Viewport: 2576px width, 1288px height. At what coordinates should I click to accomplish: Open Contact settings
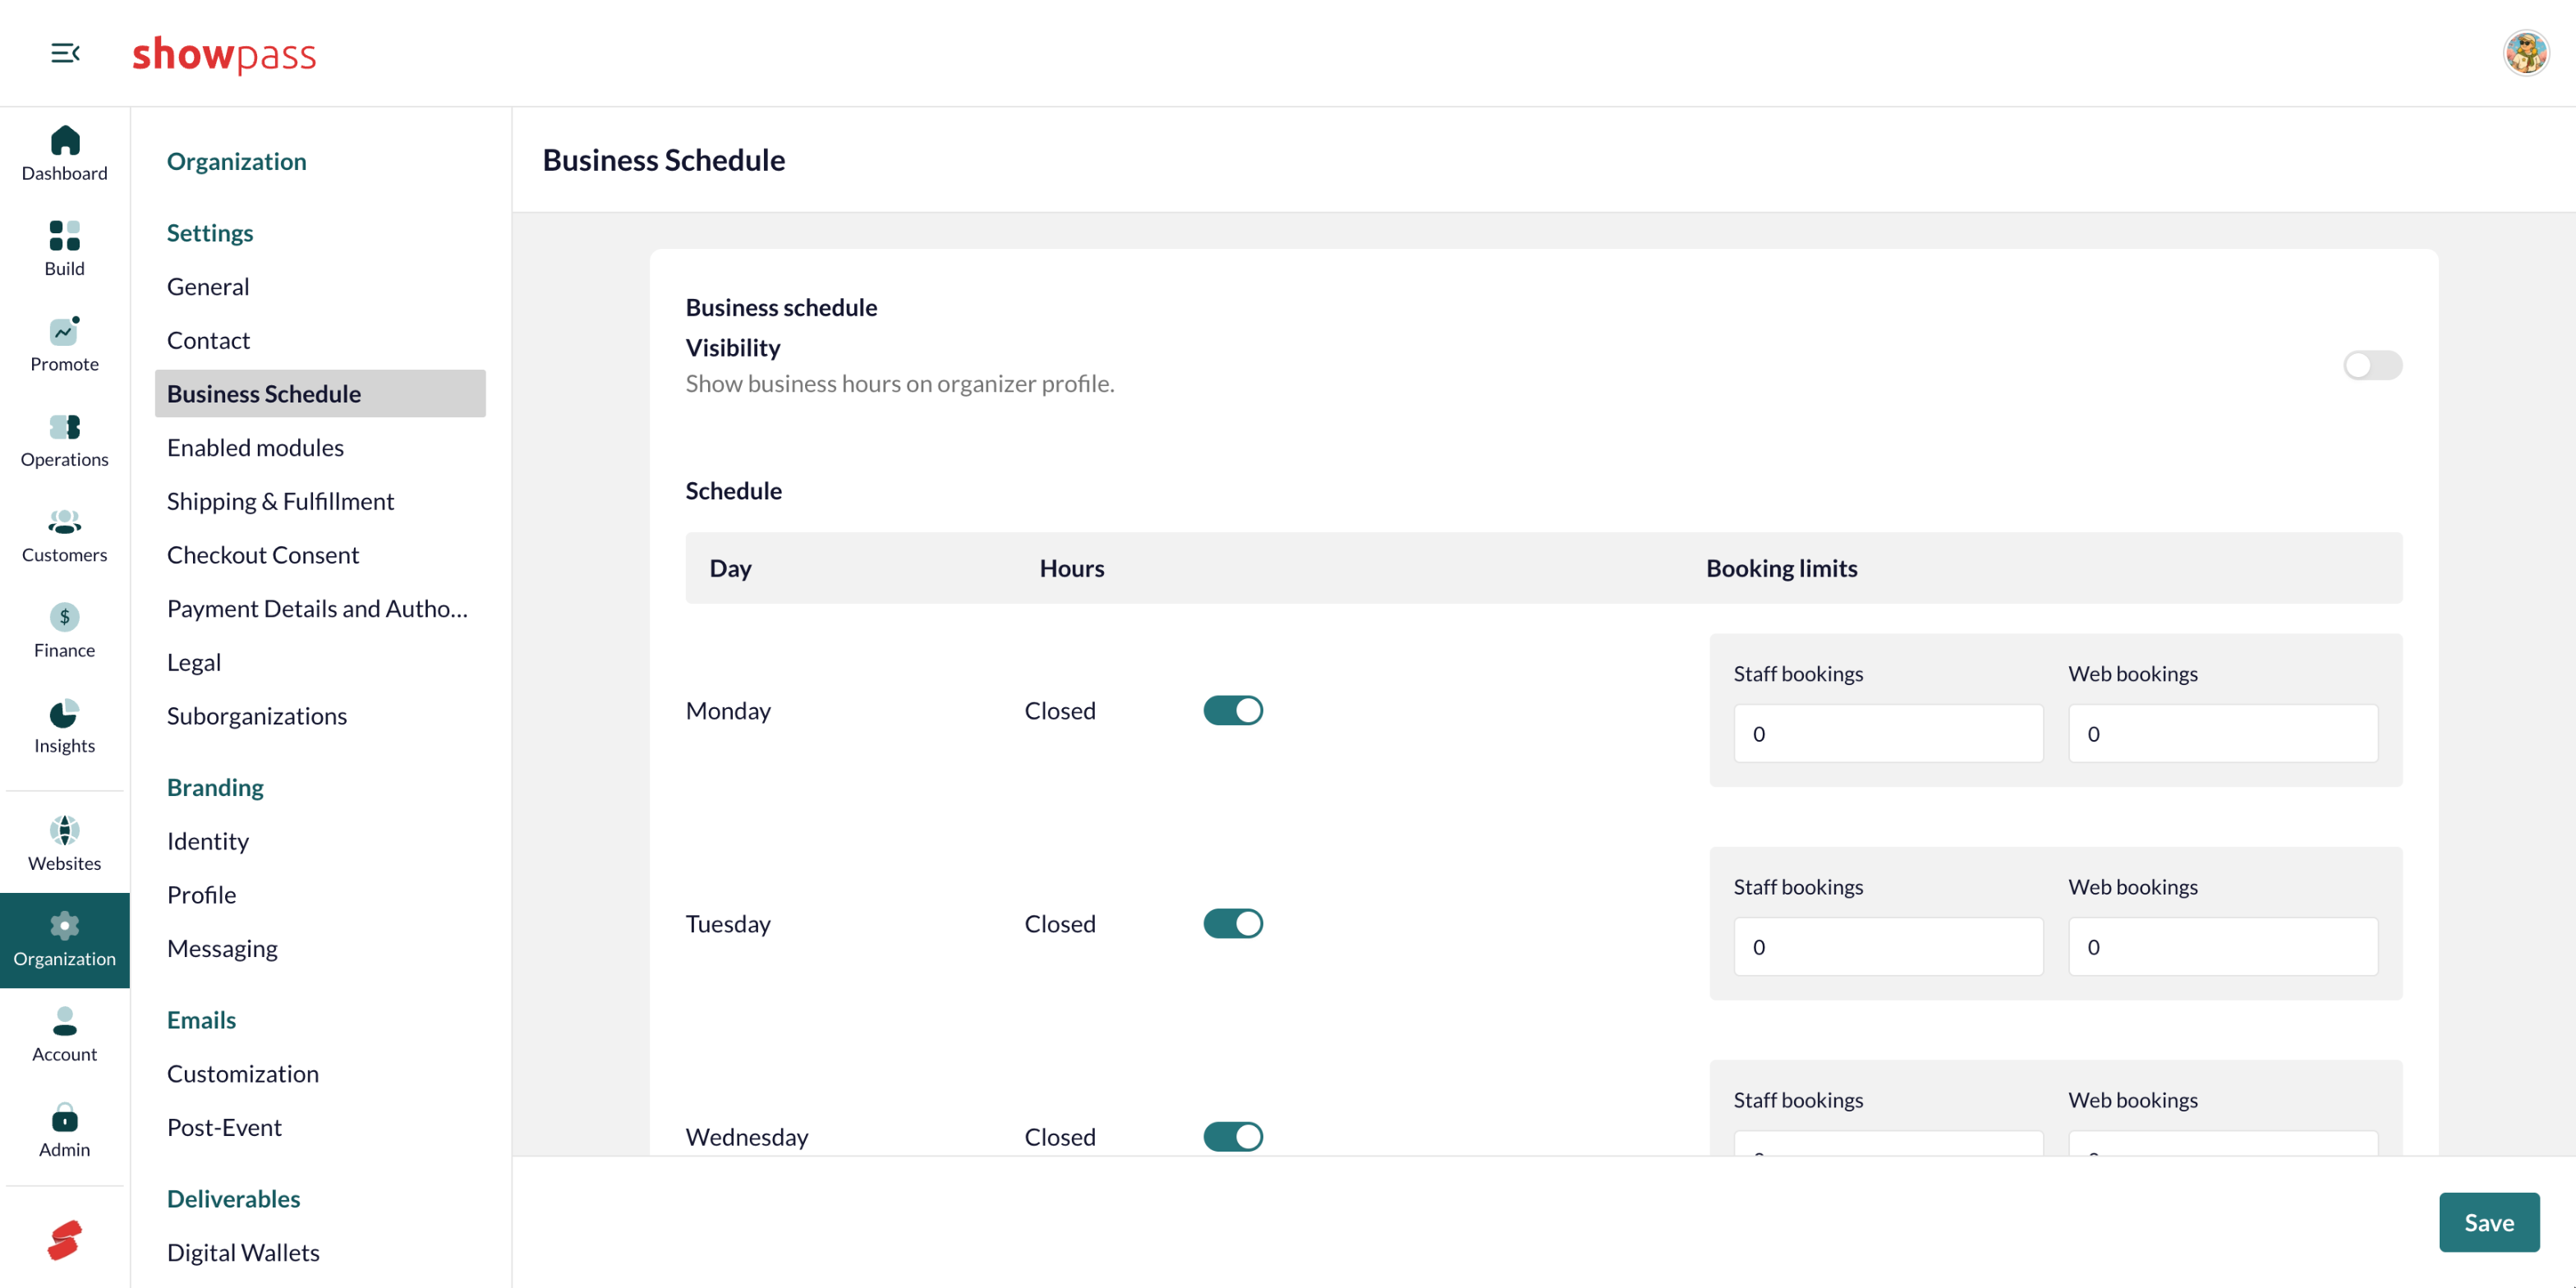(320, 340)
